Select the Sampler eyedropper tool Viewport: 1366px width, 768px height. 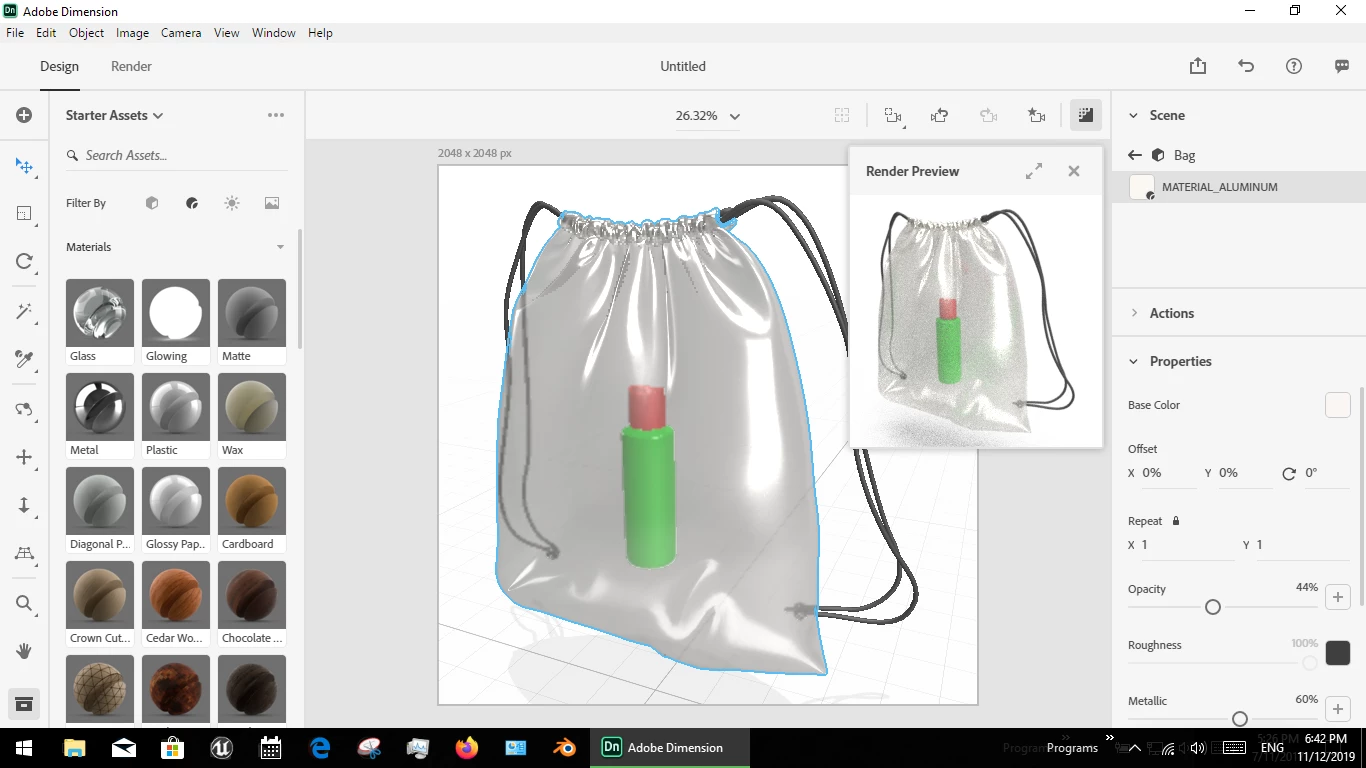pyautogui.click(x=24, y=359)
